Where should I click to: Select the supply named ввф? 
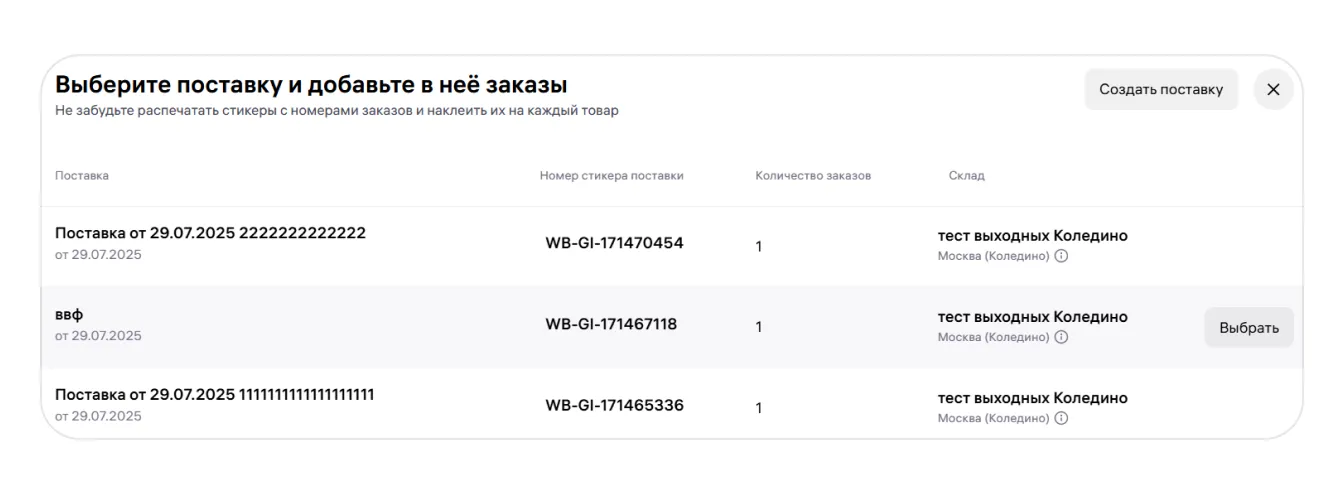[1248, 327]
